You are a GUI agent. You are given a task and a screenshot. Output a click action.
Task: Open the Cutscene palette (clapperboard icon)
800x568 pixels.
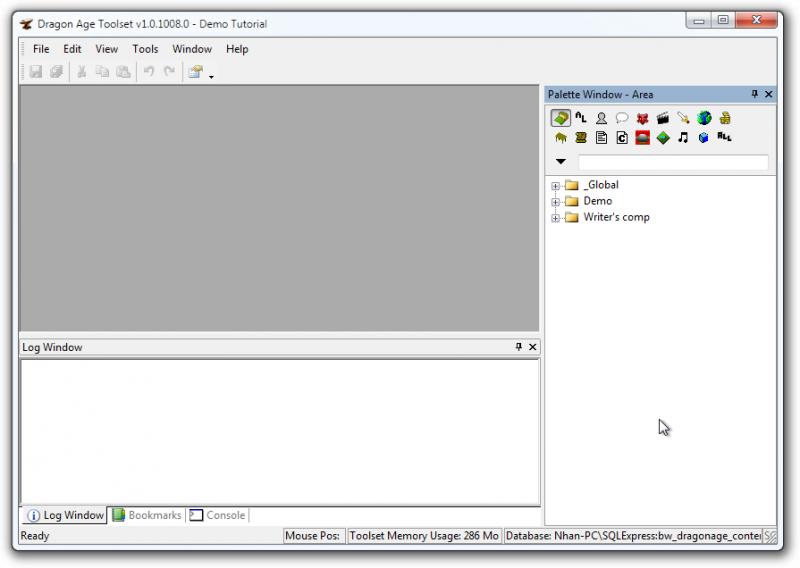(x=663, y=118)
